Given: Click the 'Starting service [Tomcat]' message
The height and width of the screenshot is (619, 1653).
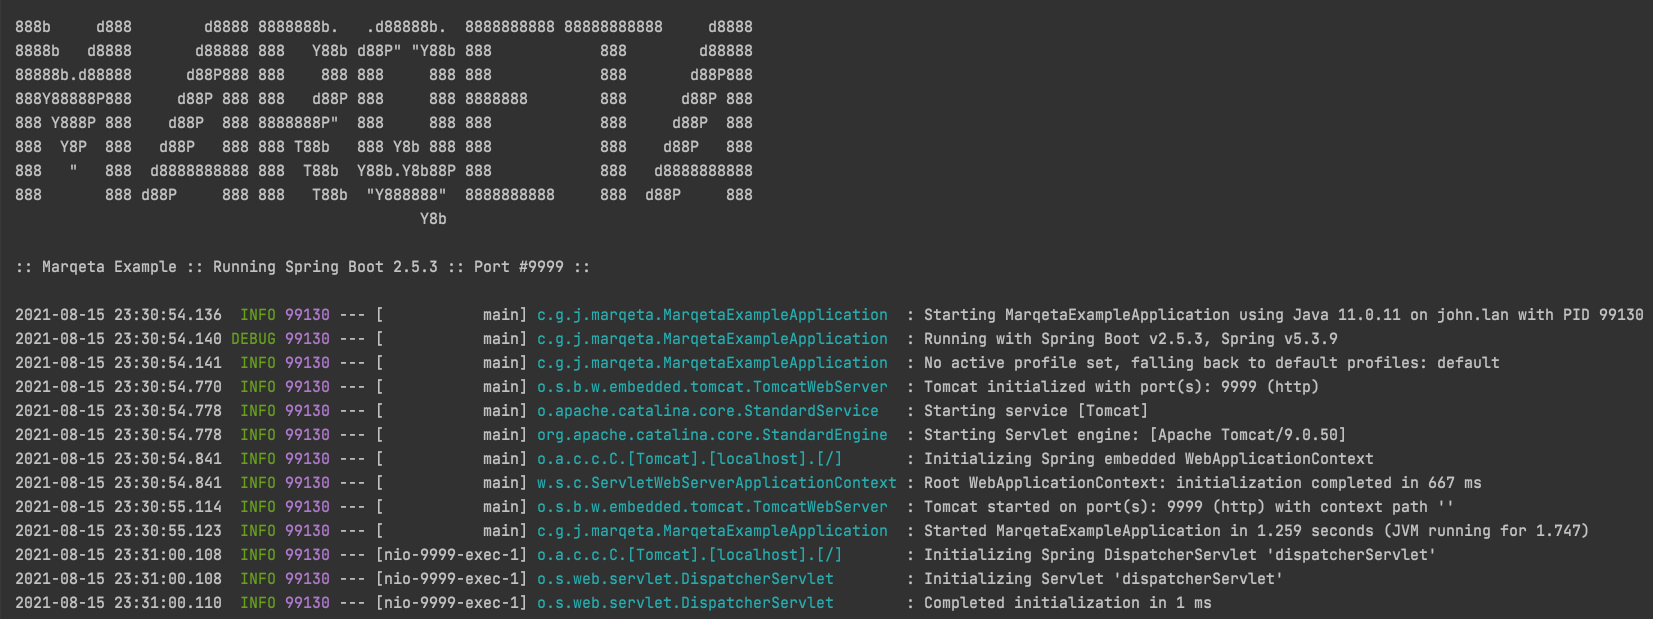Looking at the screenshot, I should click(x=1035, y=411).
